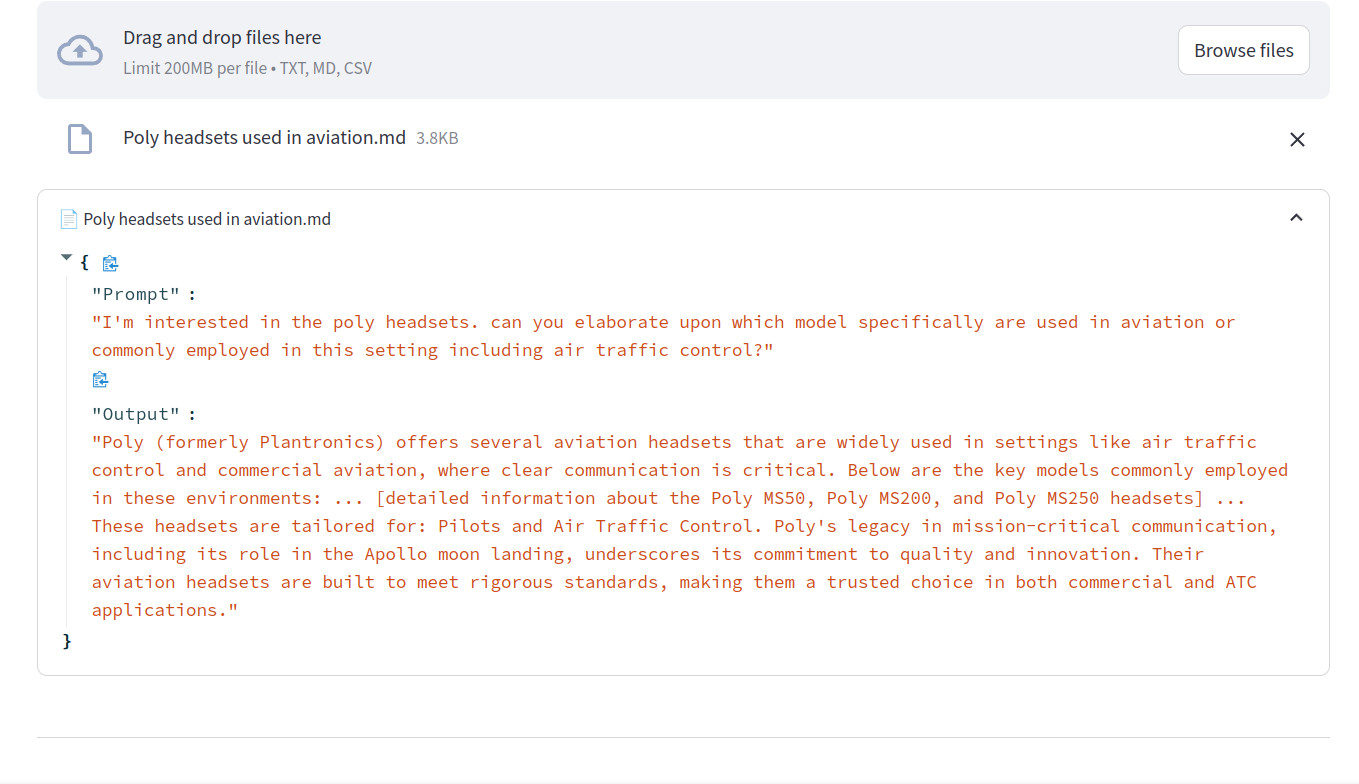
Task: Collapse the Poly headsets used in aviation.md expander
Action: [x=1296, y=218]
